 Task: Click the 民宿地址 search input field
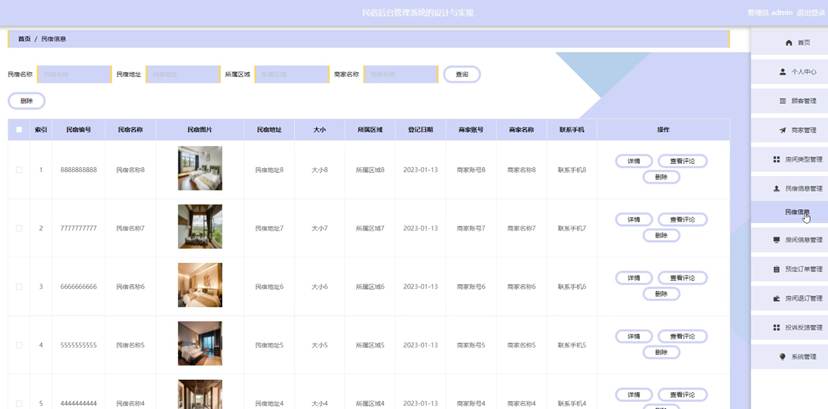click(183, 74)
